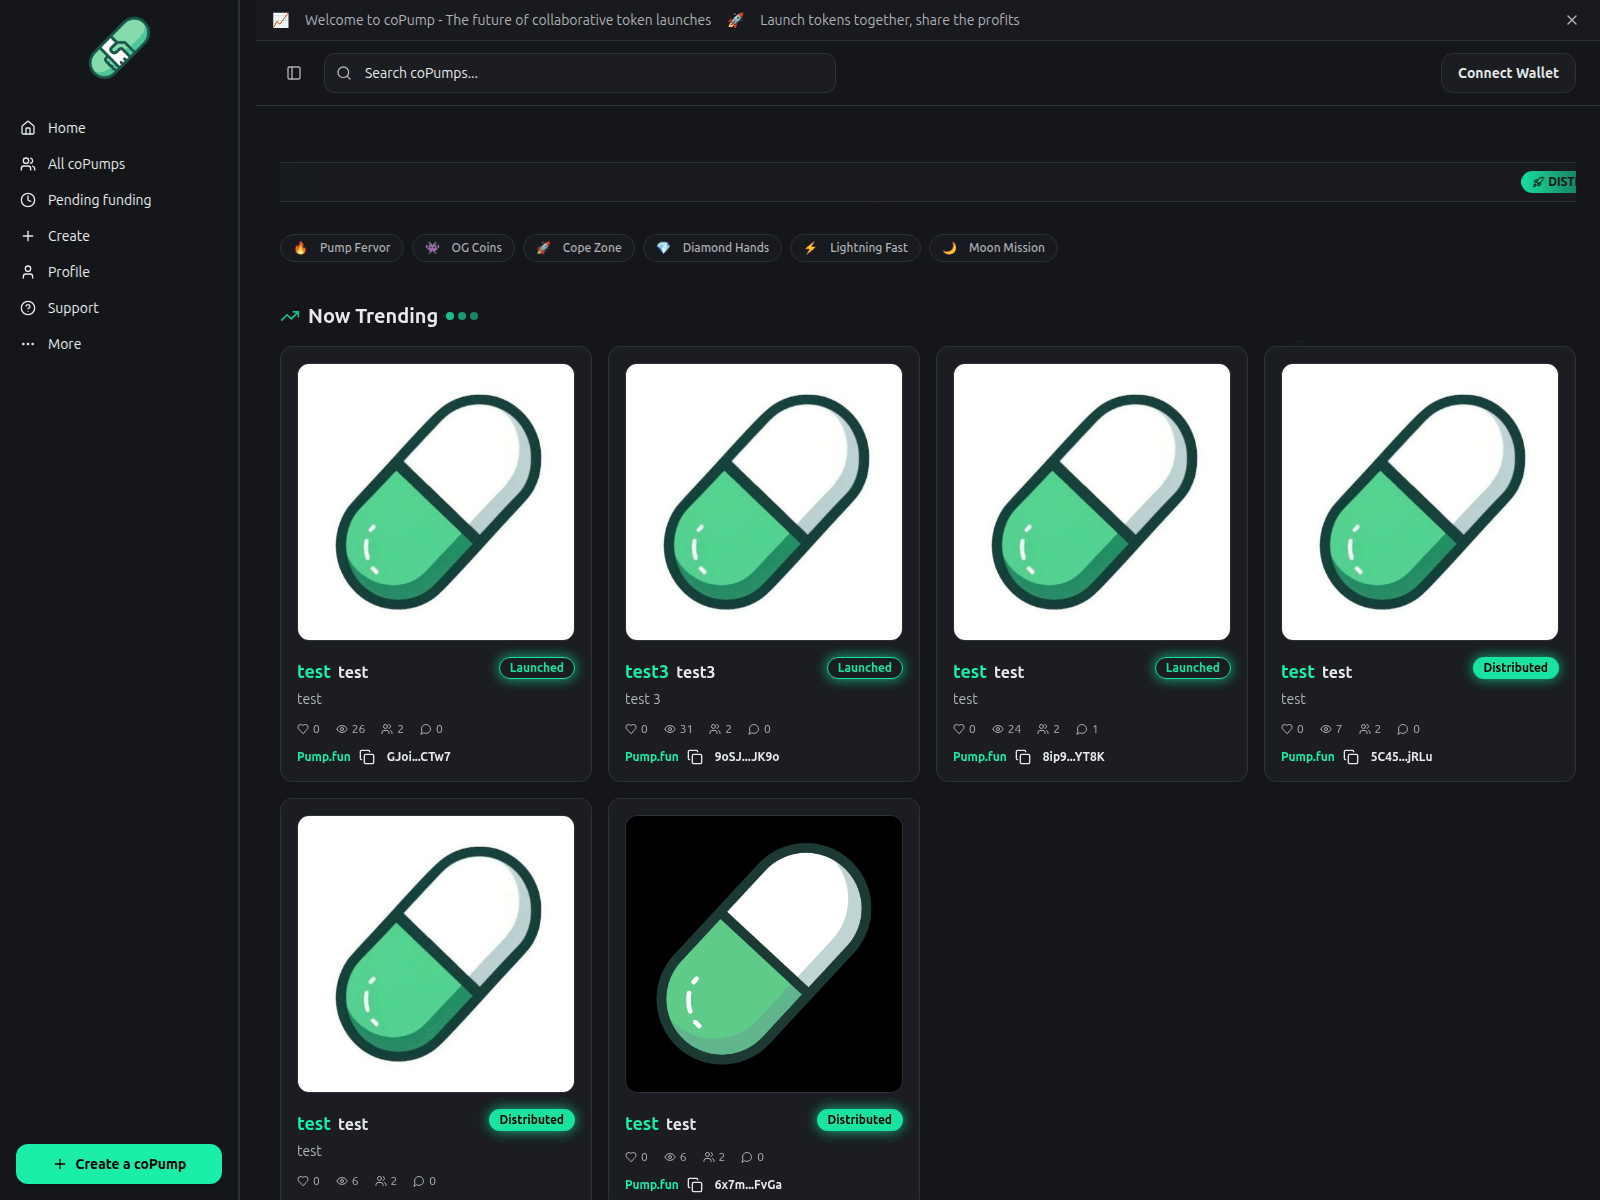This screenshot has height=1200, width=1600.
Task: Toggle the sidebar panel icon
Action: click(x=294, y=73)
